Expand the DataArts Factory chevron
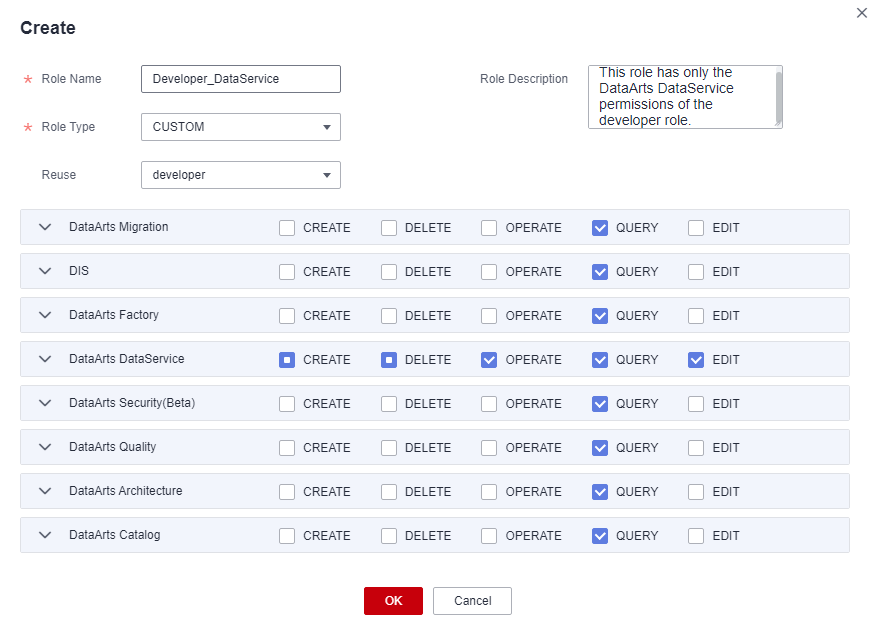This screenshot has height=624, width=872. (44, 315)
